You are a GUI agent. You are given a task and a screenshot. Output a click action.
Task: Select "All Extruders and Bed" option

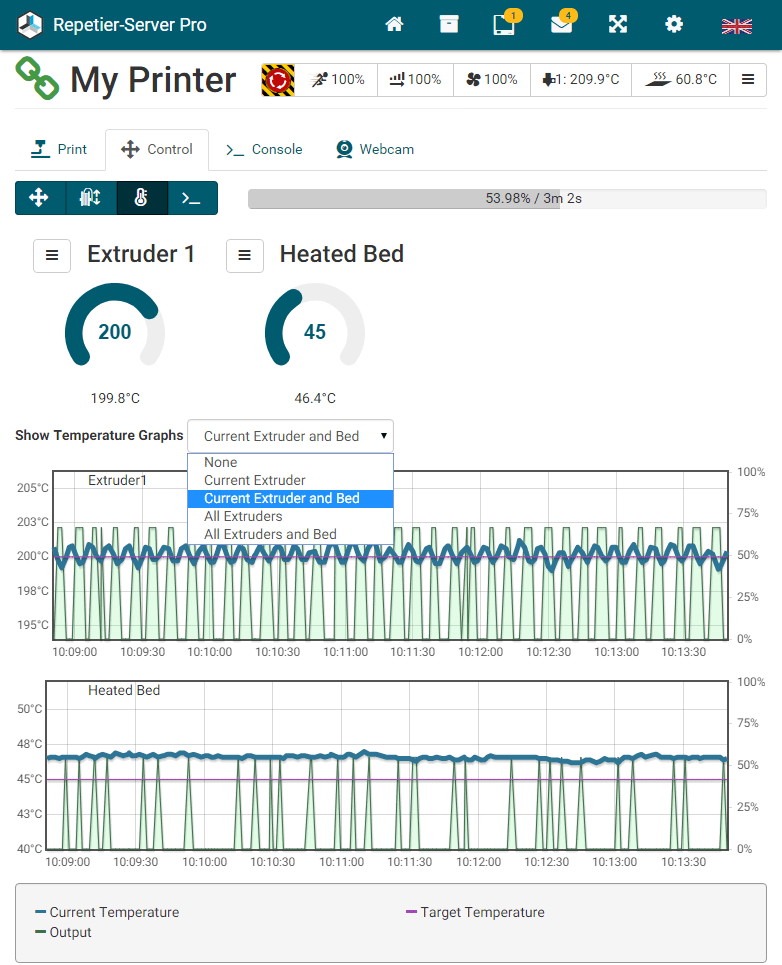point(270,534)
